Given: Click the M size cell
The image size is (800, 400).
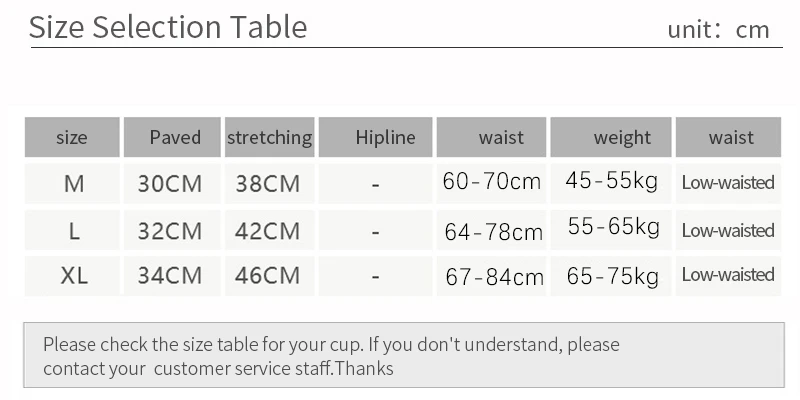Looking at the screenshot, I should click(x=73, y=184).
